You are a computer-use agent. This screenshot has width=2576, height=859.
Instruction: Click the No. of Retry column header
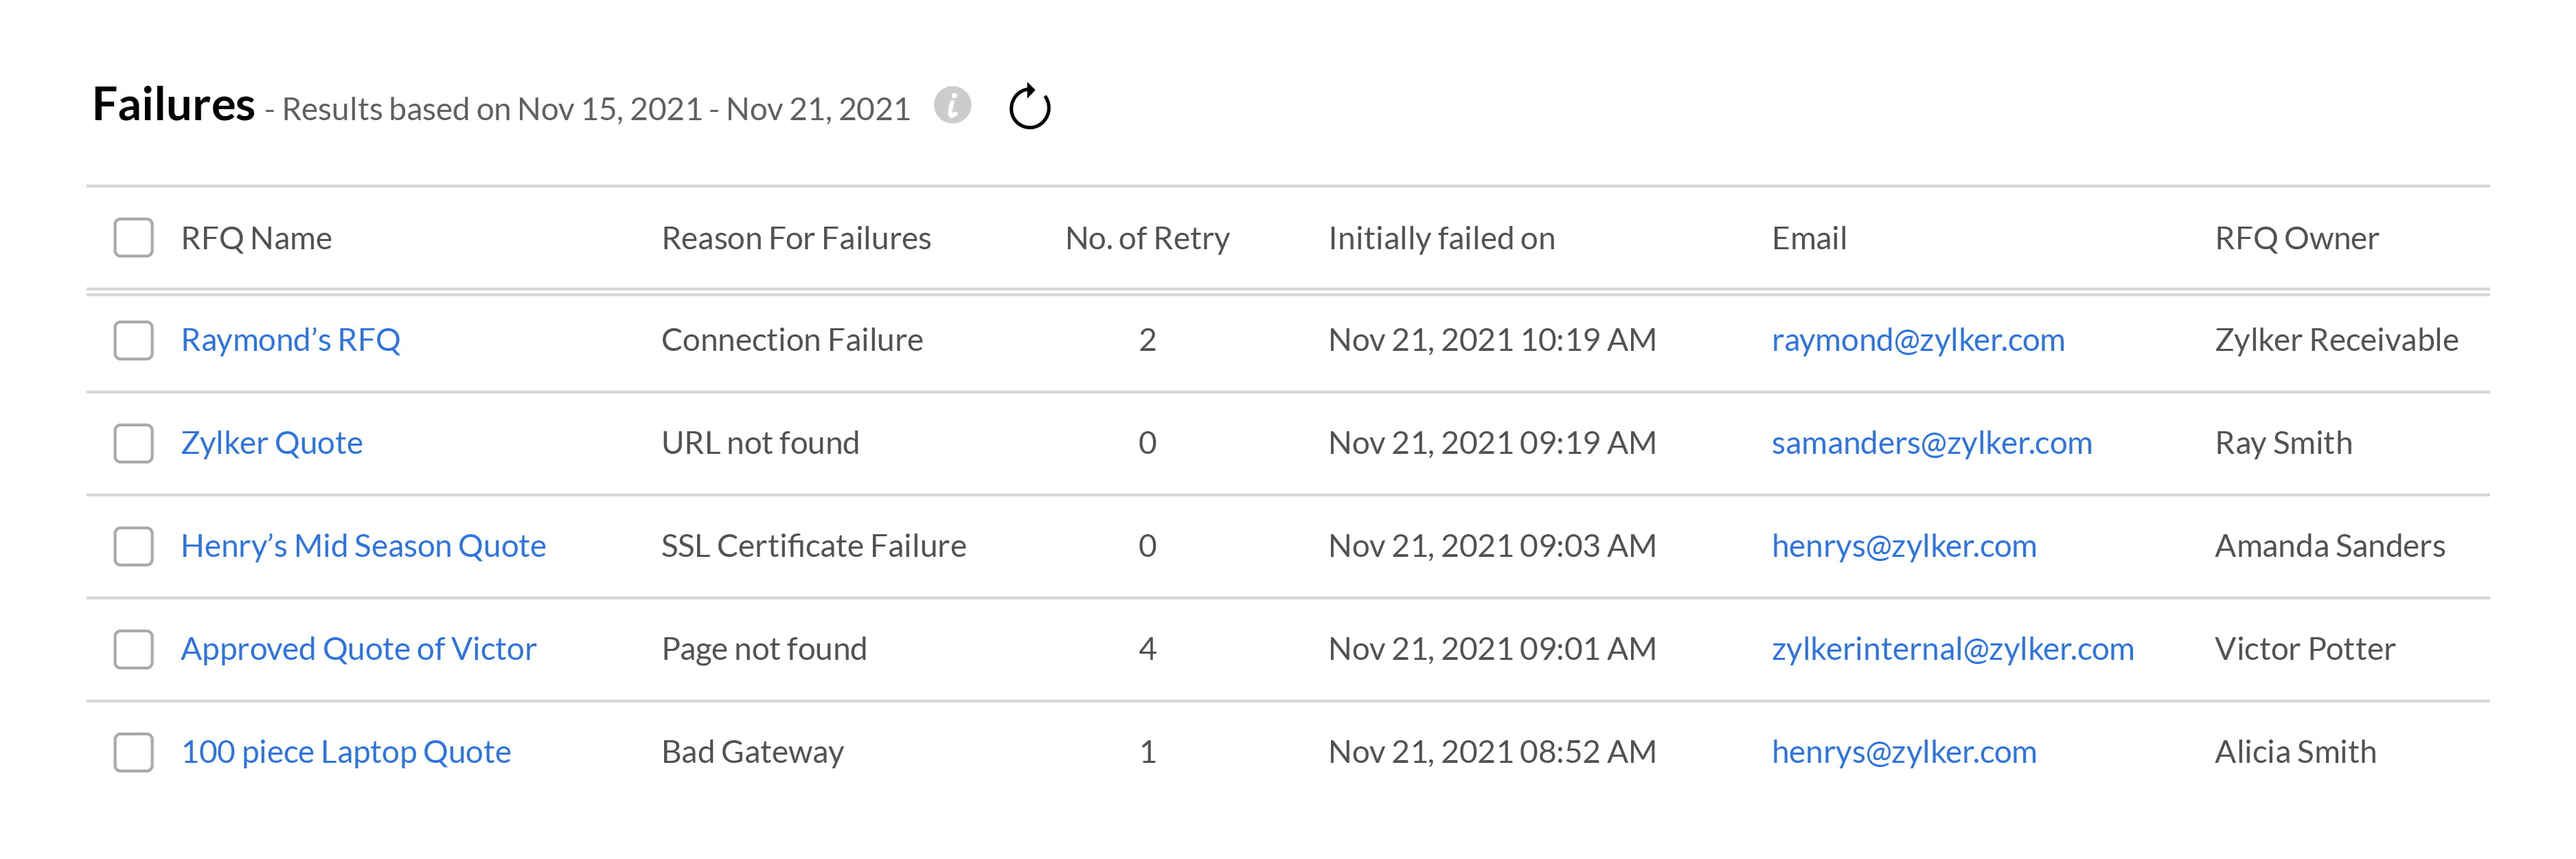coord(1147,238)
